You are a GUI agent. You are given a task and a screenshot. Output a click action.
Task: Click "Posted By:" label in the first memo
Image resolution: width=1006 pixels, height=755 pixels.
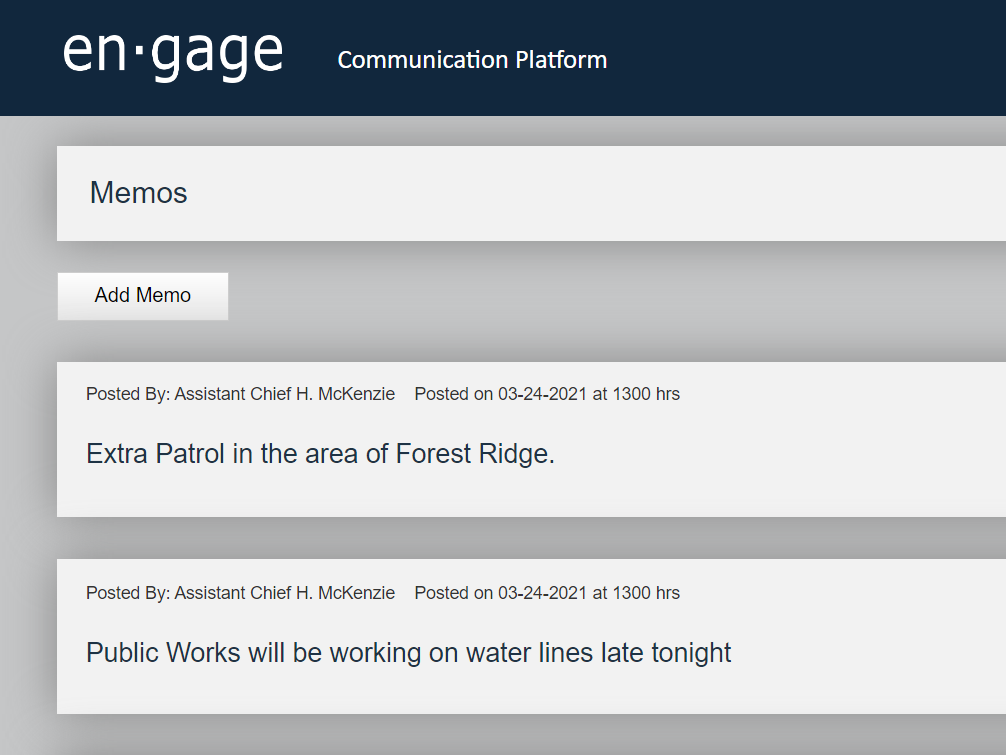(x=128, y=394)
